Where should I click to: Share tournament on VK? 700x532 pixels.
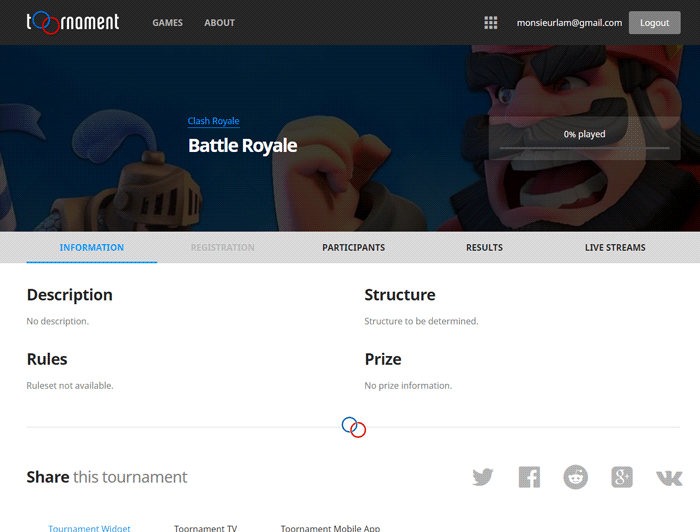[x=669, y=478]
